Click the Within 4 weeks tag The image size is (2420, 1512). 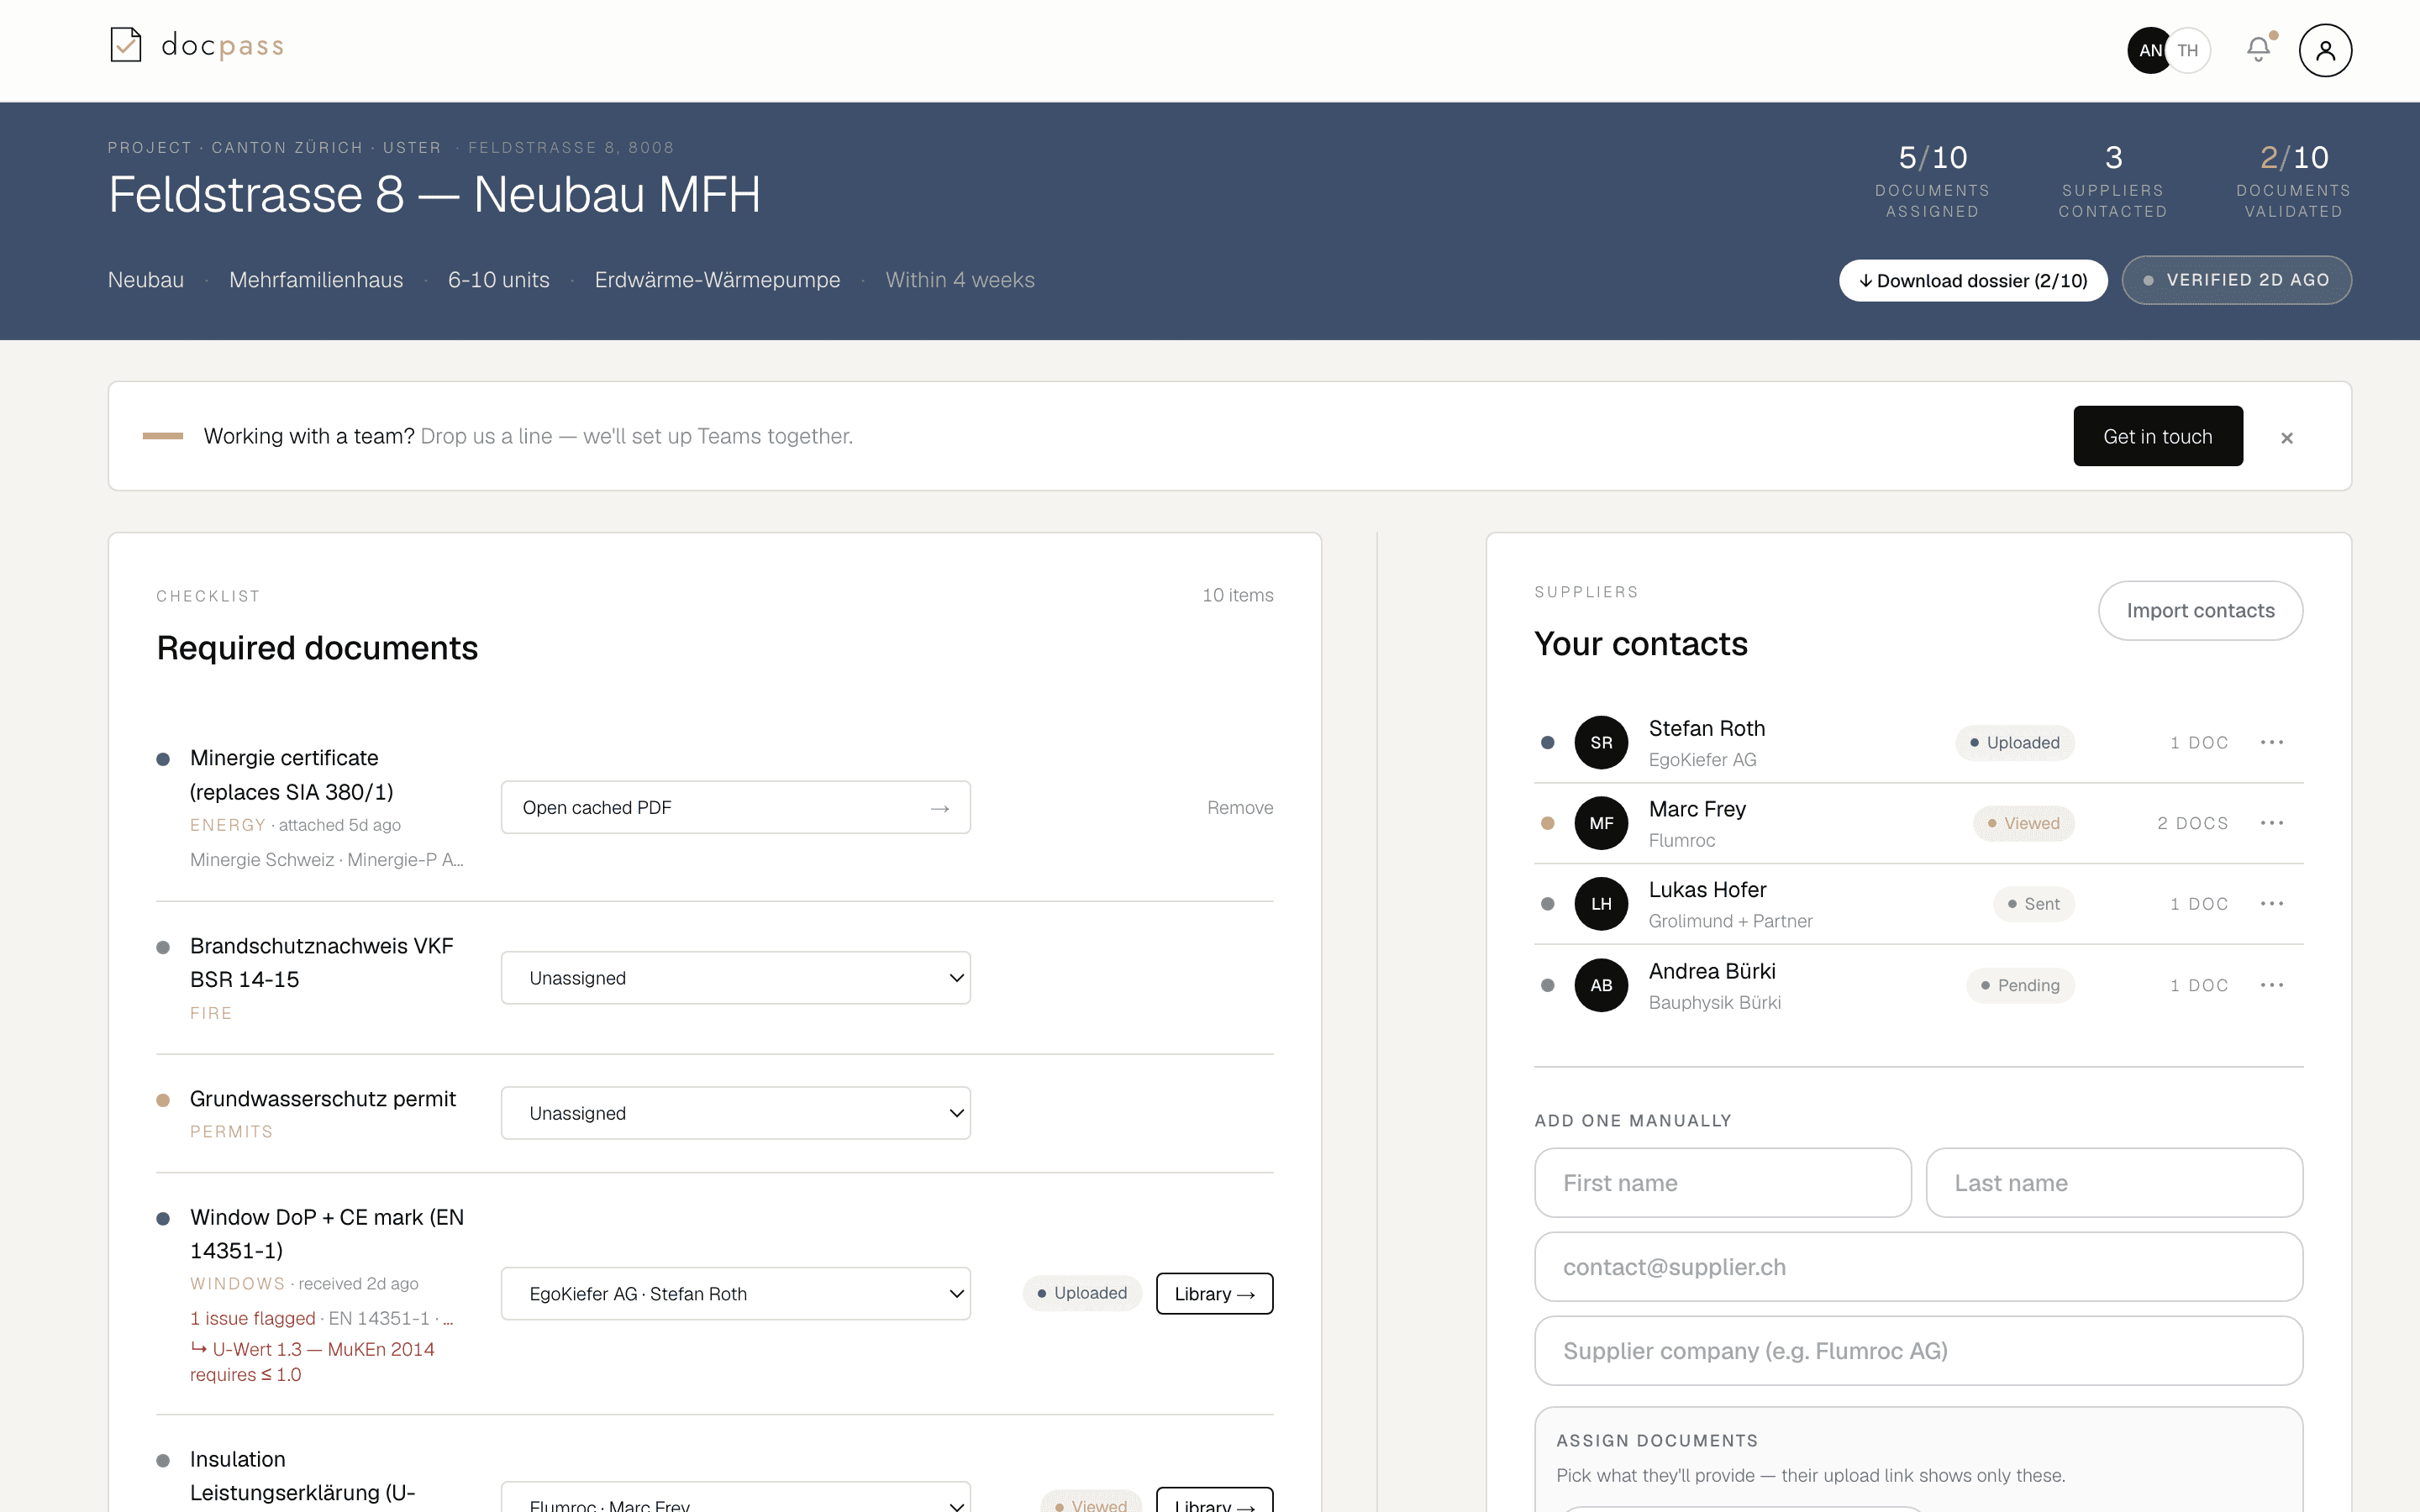coord(960,280)
